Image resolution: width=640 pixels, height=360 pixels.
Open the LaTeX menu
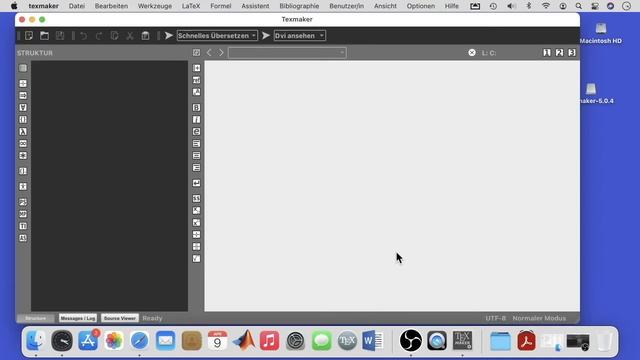click(x=191, y=6)
